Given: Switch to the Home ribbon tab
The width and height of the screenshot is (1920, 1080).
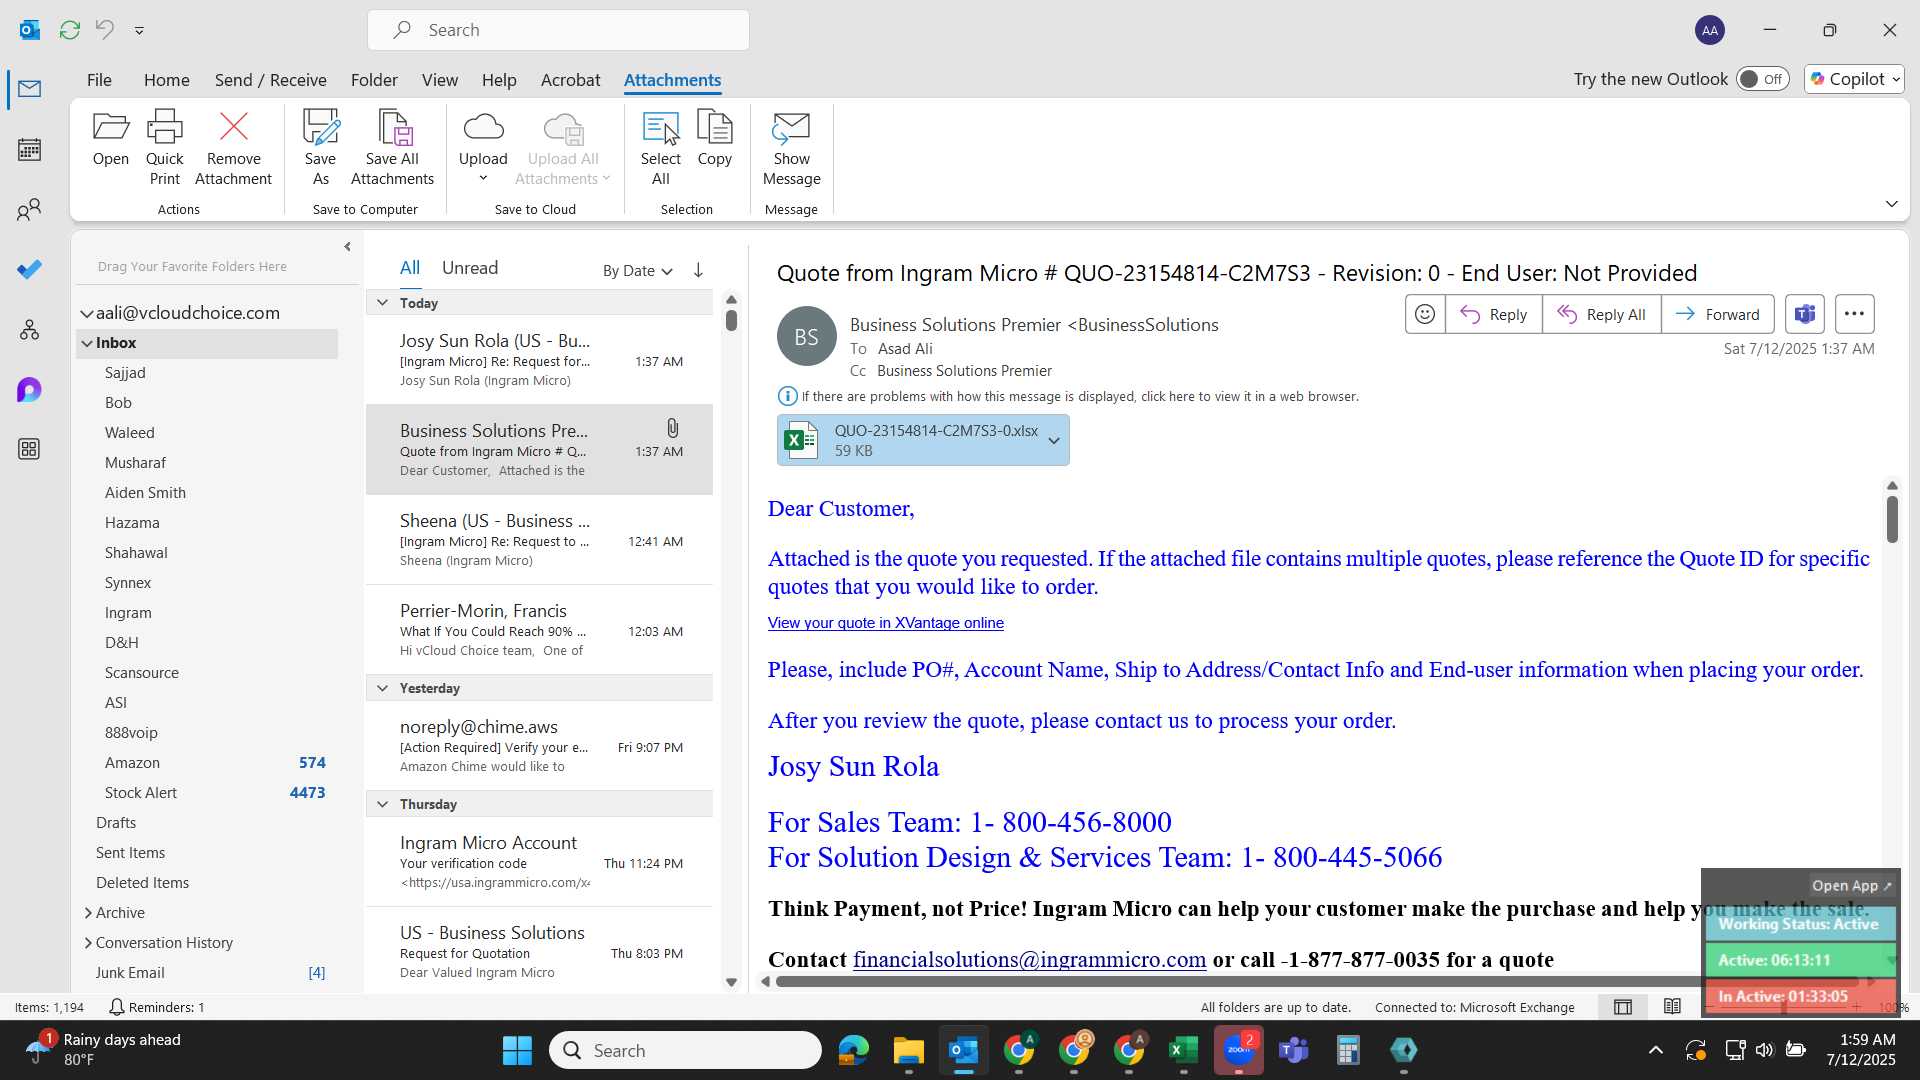Looking at the screenshot, I should tap(166, 80).
